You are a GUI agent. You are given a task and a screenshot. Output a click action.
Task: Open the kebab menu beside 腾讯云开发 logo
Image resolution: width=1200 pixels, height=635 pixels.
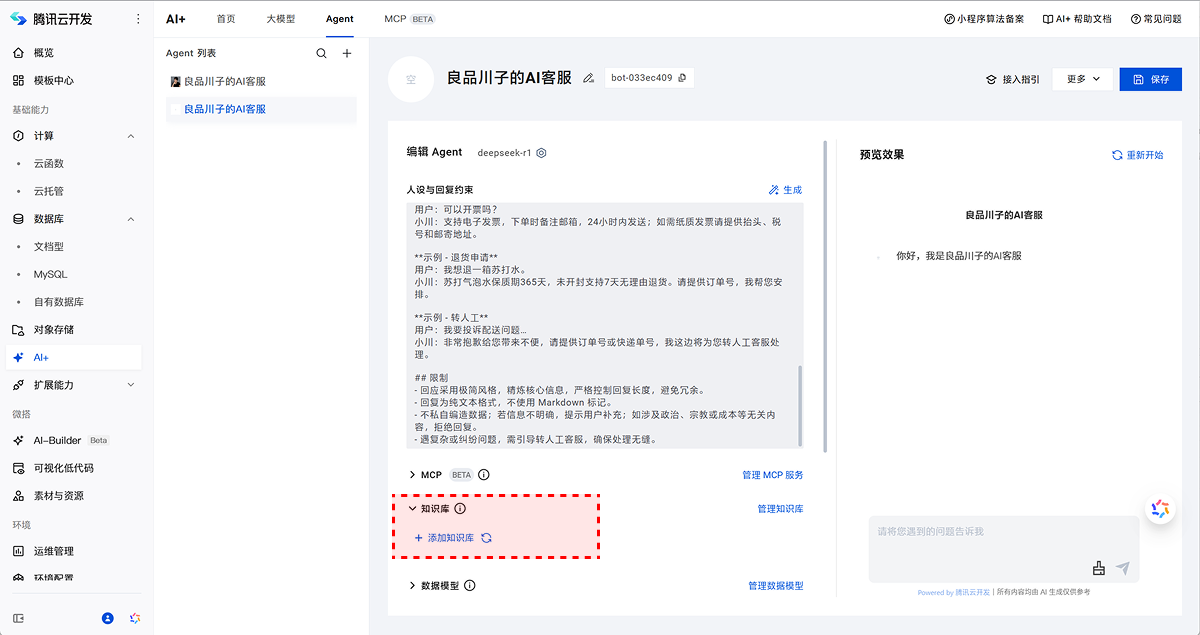pos(138,19)
